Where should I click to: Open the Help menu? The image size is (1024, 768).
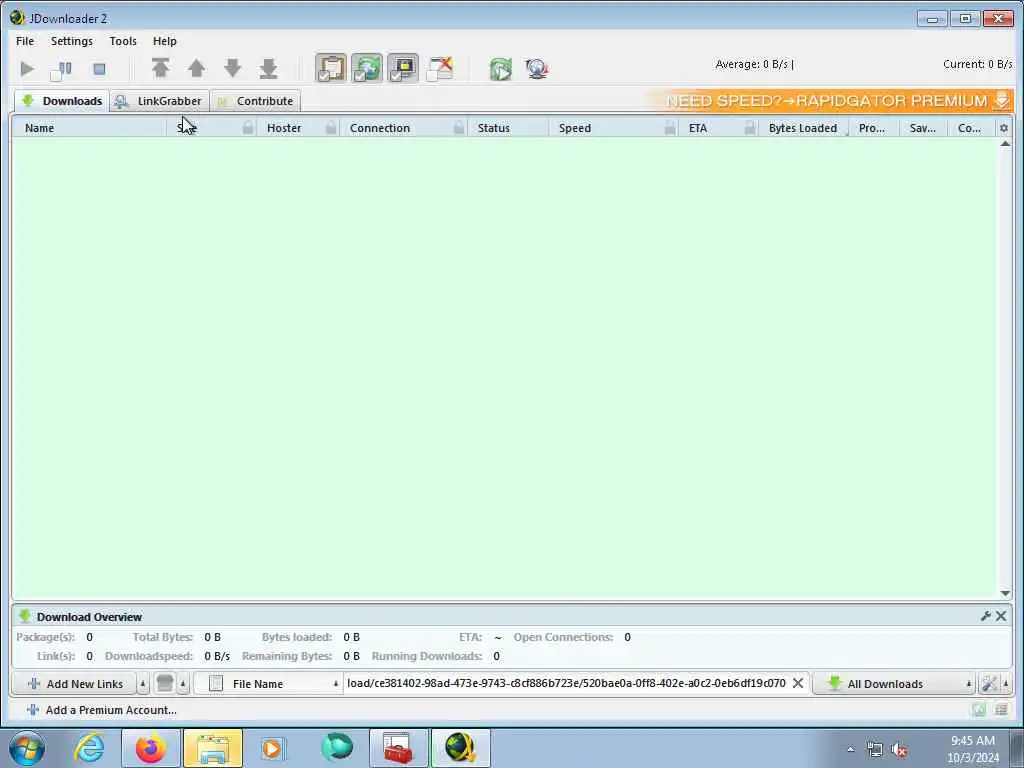pos(165,41)
